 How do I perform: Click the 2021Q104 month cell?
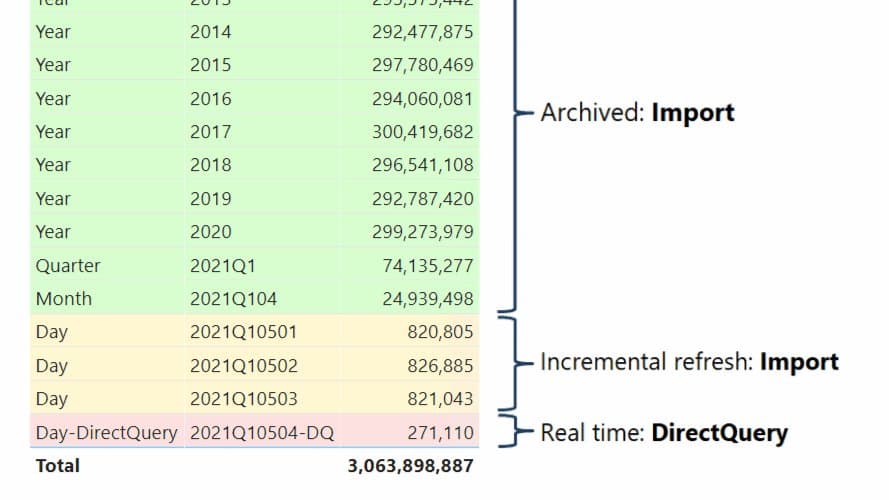233,299
